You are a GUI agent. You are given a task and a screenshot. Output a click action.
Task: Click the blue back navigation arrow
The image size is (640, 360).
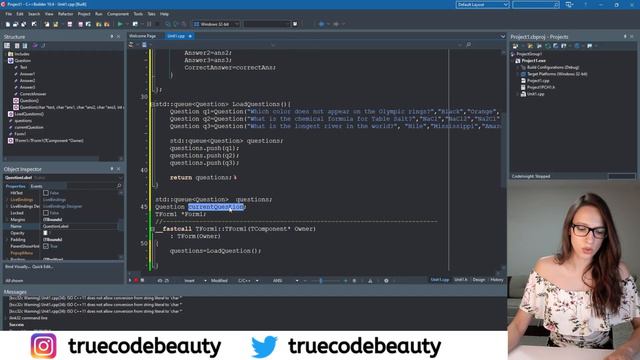click(x=322, y=24)
